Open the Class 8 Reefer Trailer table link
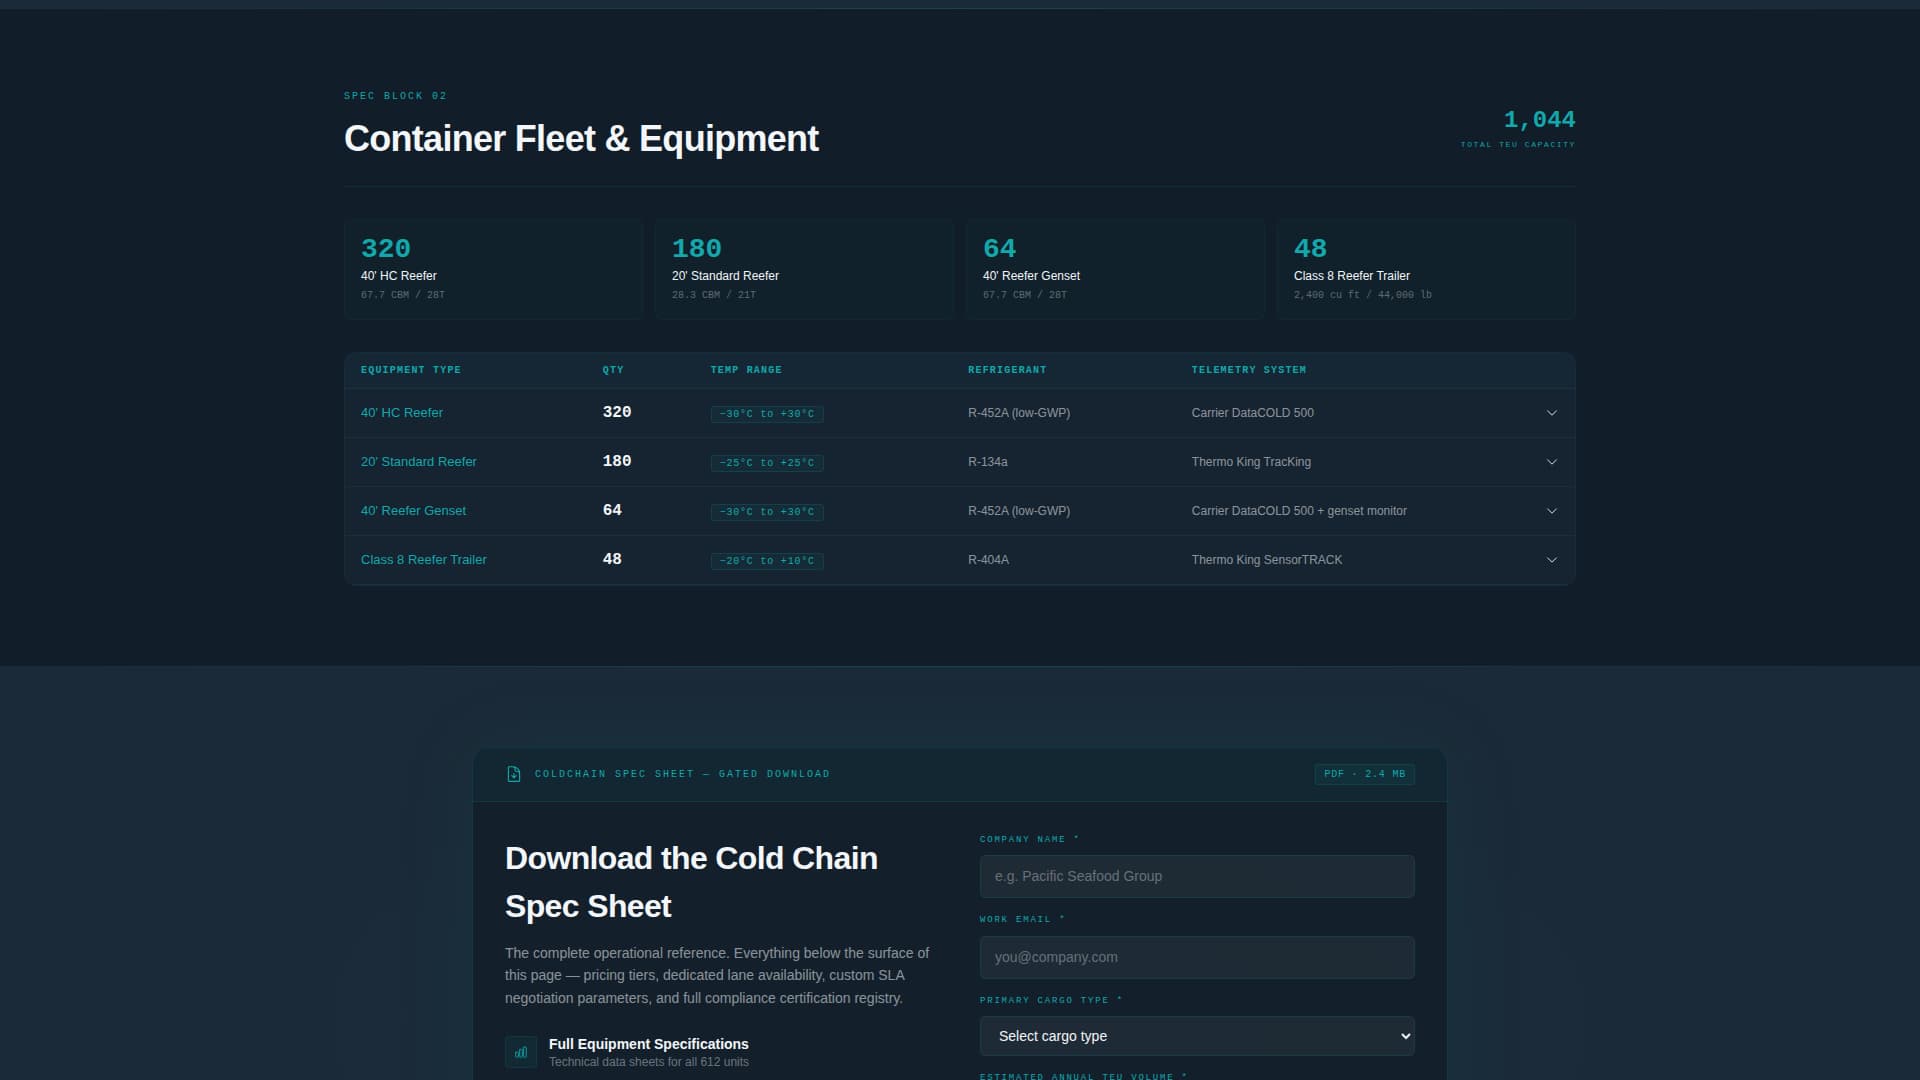 coord(423,560)
